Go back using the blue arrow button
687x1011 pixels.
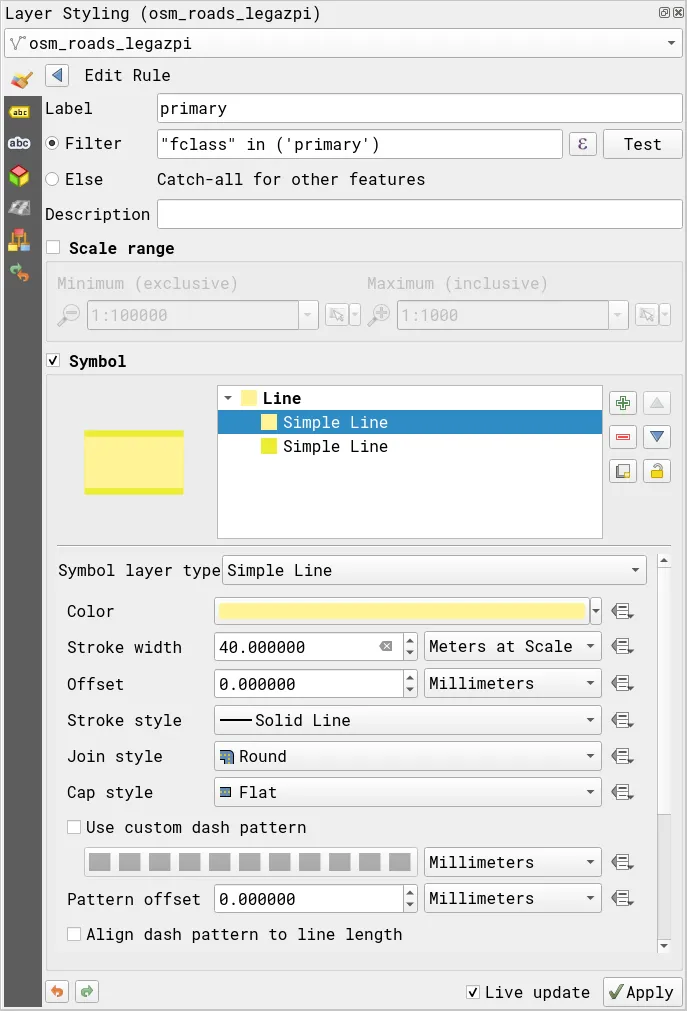click(57, 76)
